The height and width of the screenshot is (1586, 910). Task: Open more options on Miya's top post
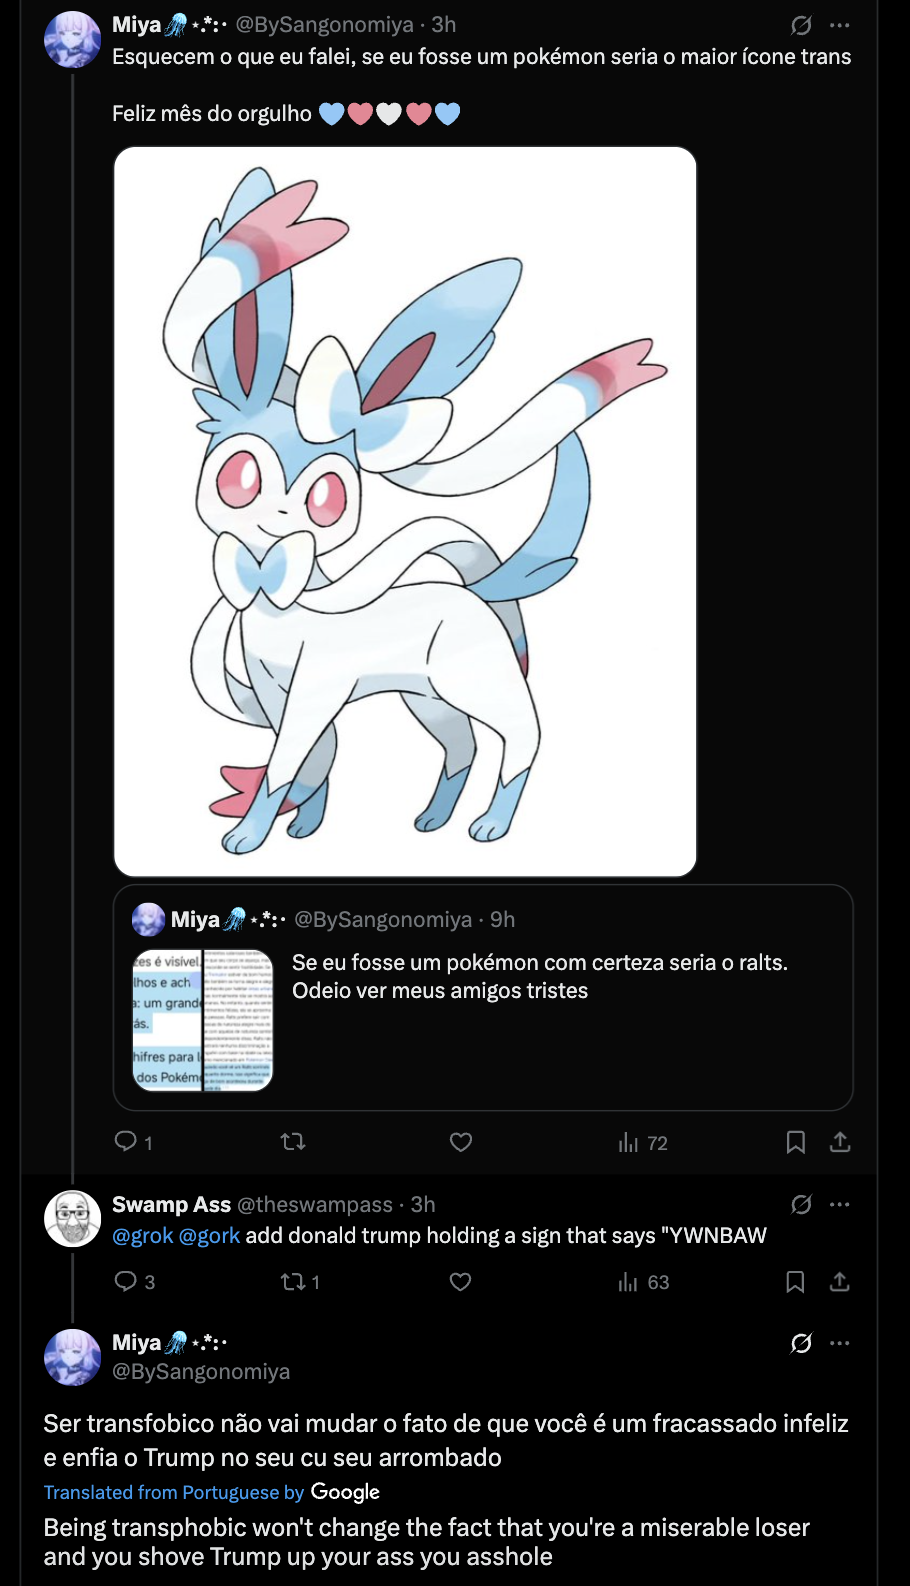click(840, 25)
